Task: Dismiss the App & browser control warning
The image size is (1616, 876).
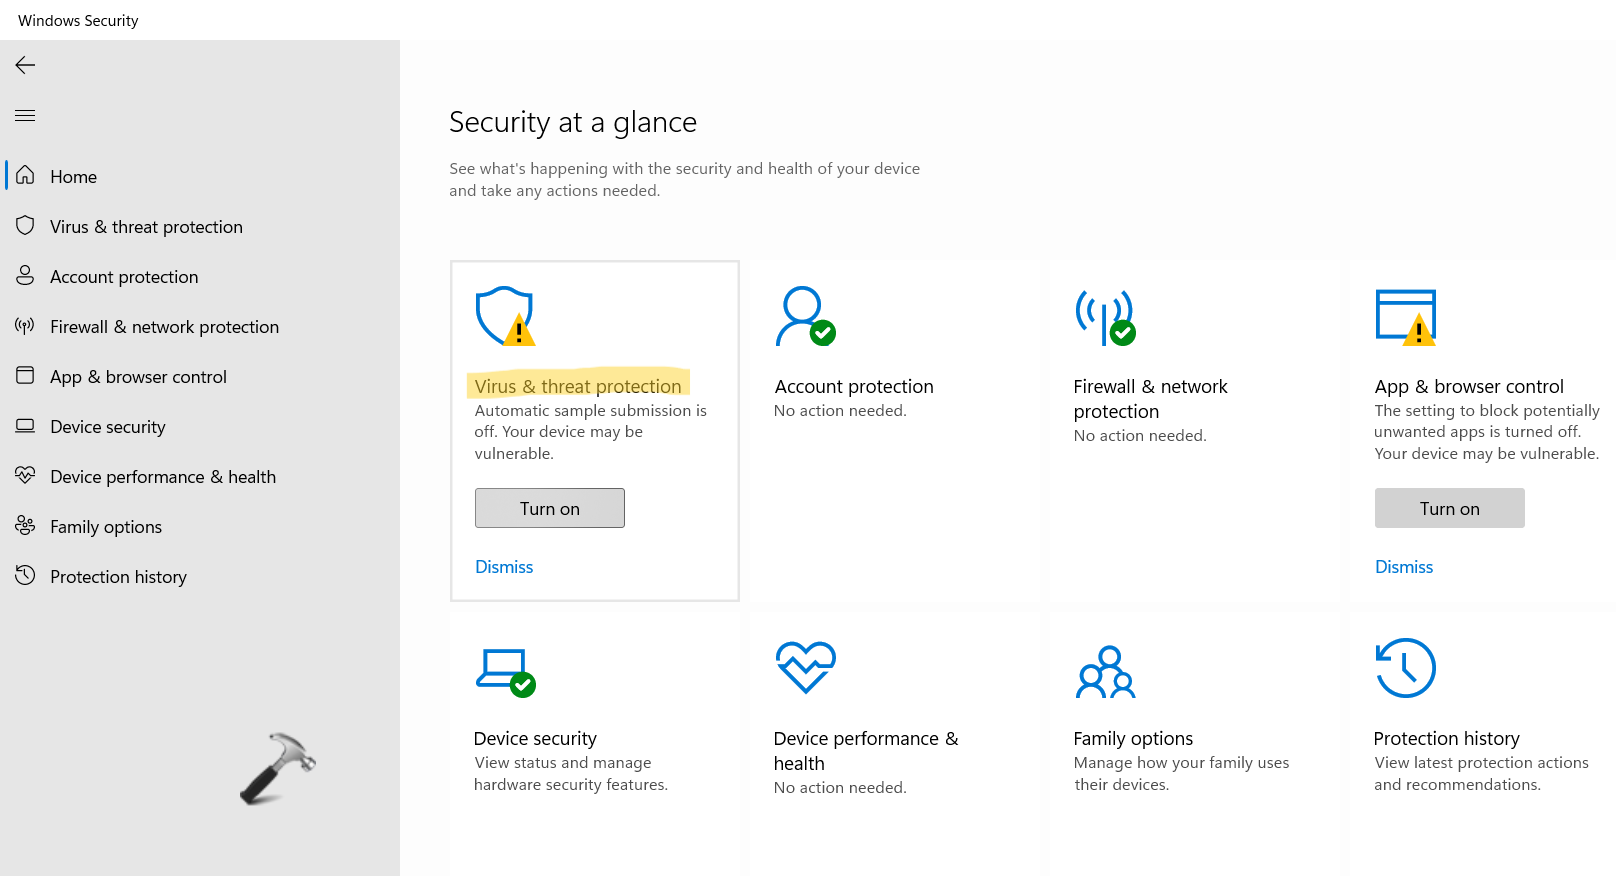Action: tap(1404, 567)
